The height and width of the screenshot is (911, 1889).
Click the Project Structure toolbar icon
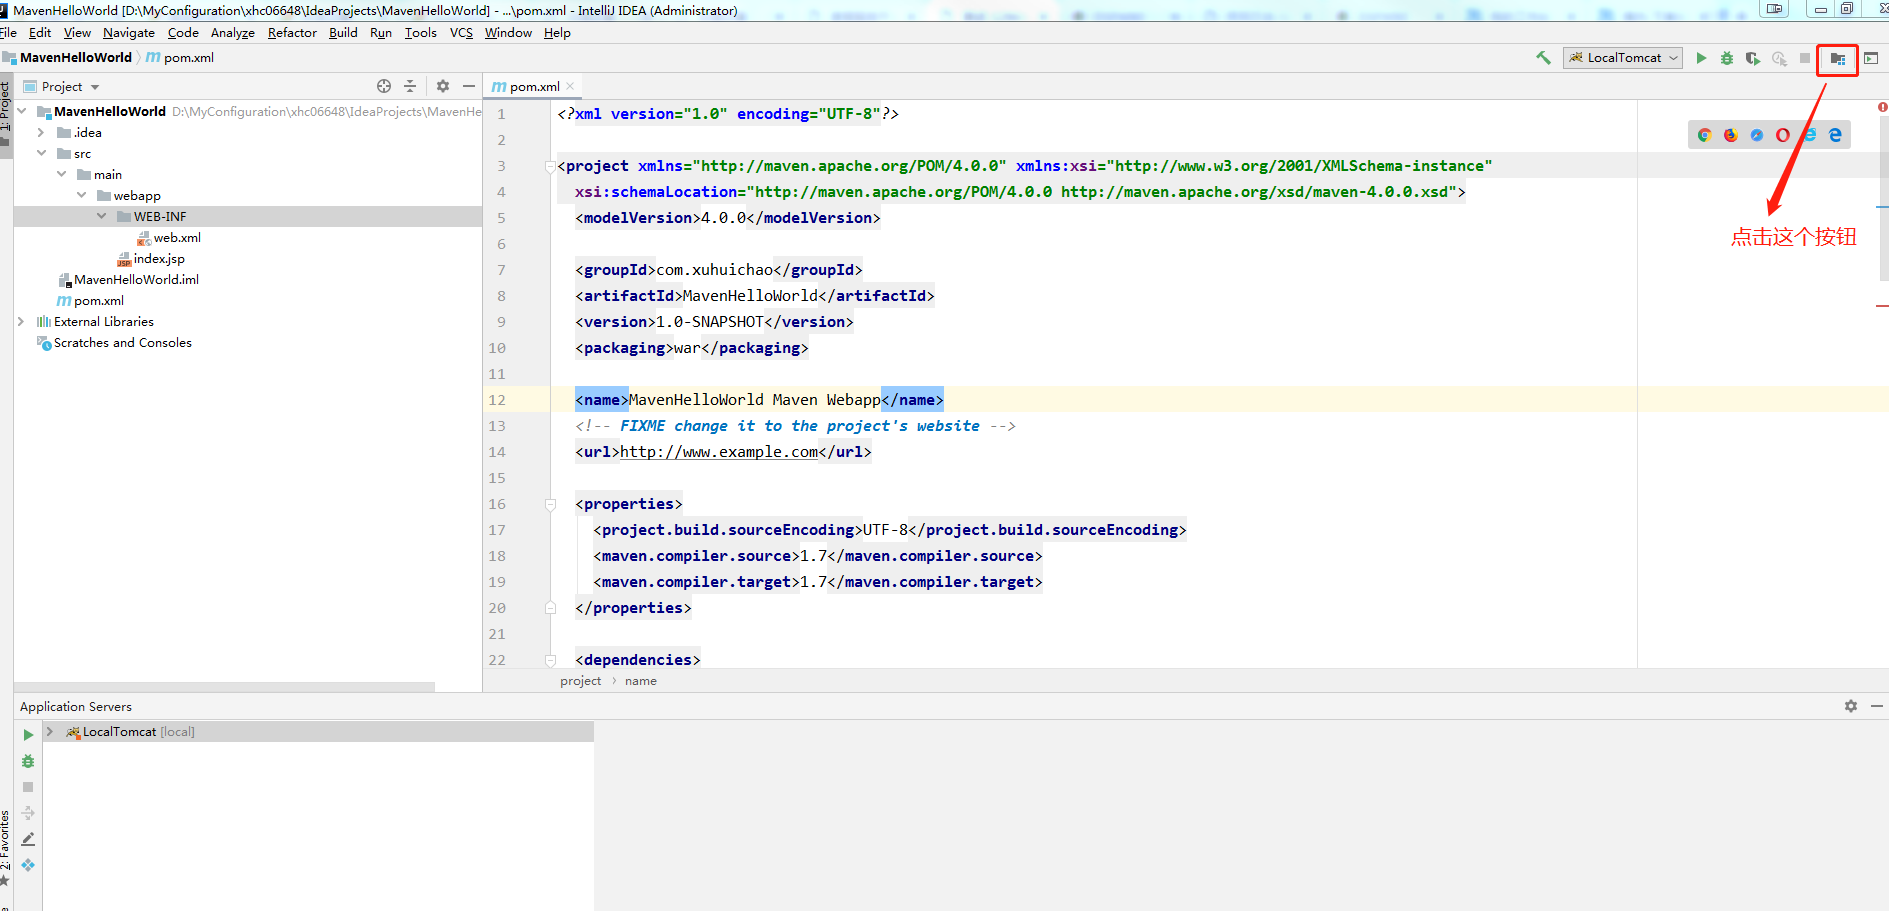pyautogui.click(x=1838, y=59)
